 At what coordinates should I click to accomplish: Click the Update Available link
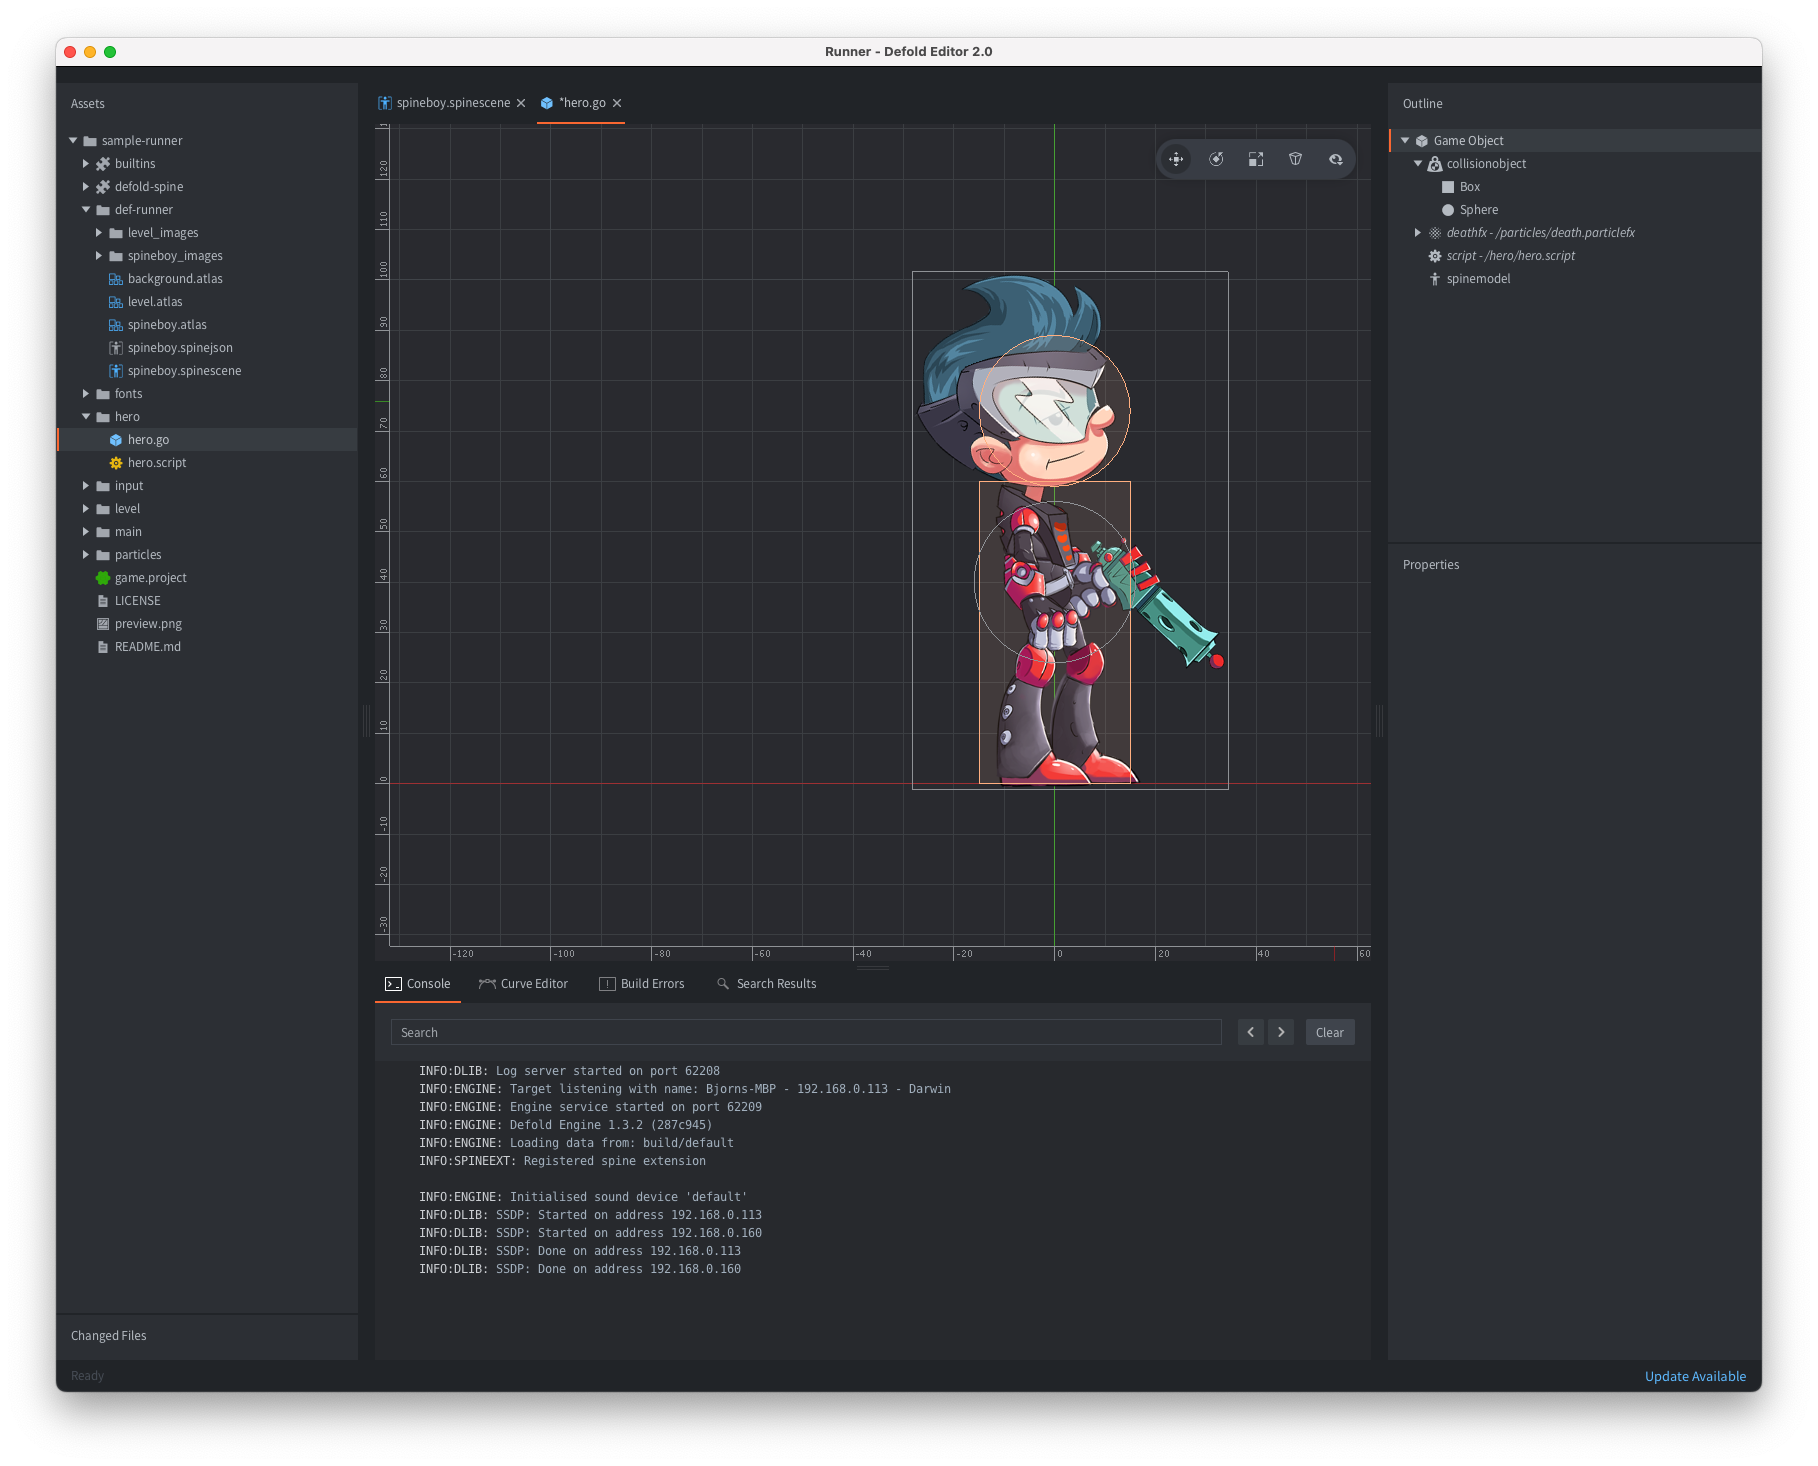[1695, 1376]
